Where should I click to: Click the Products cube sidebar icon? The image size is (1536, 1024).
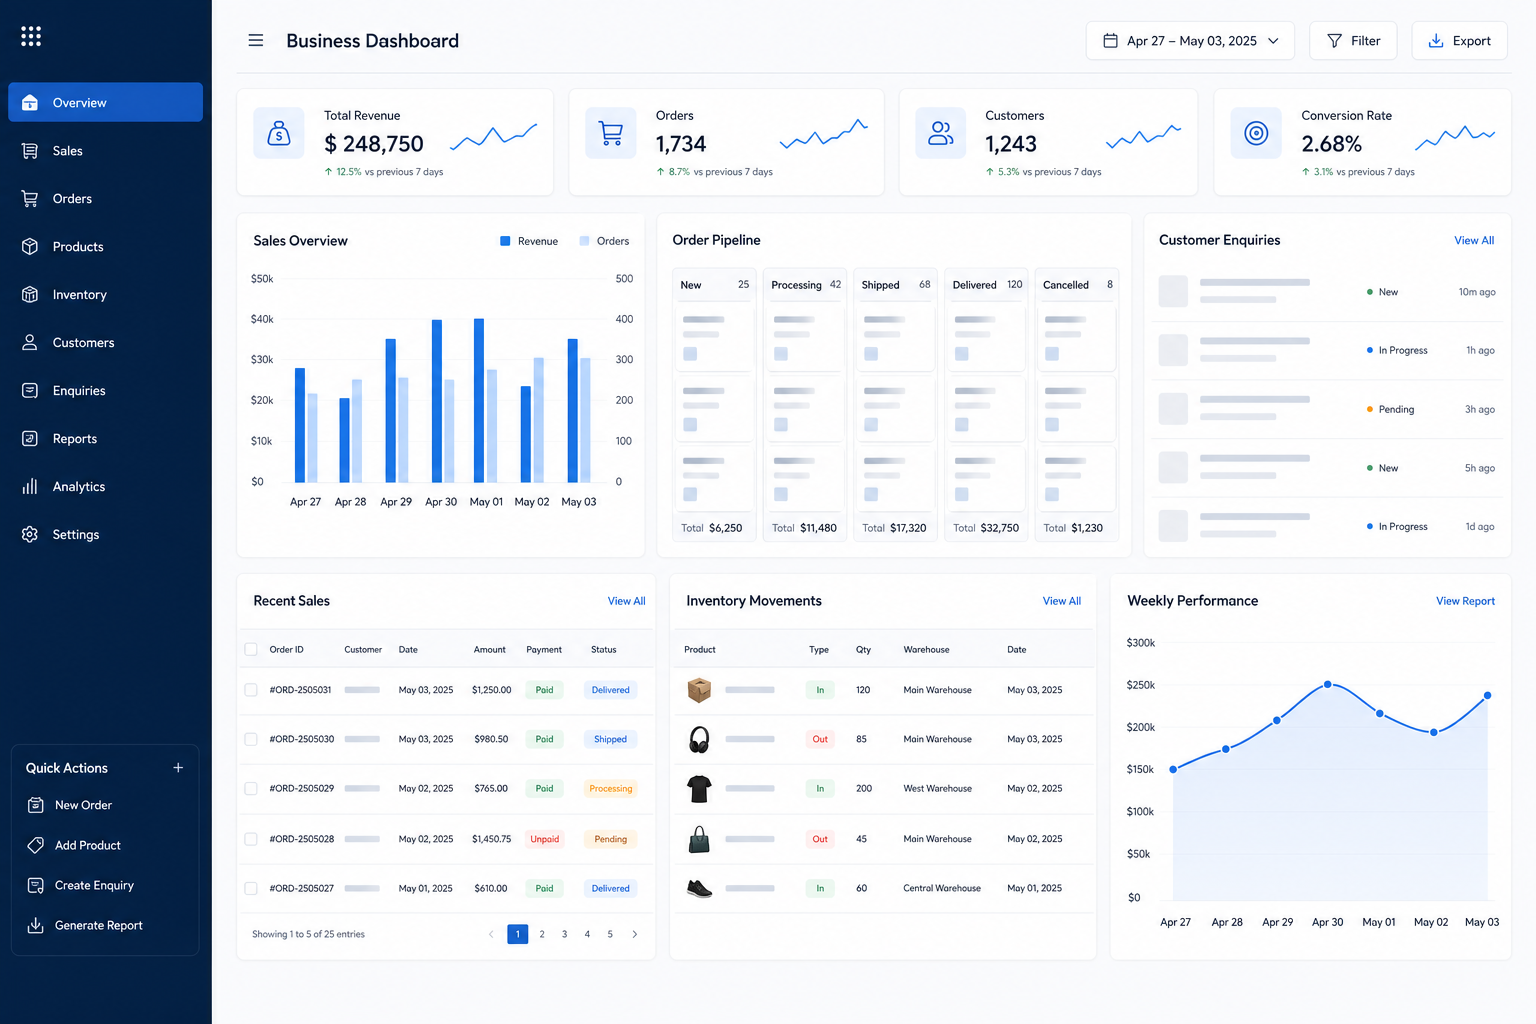coord(30,247)
